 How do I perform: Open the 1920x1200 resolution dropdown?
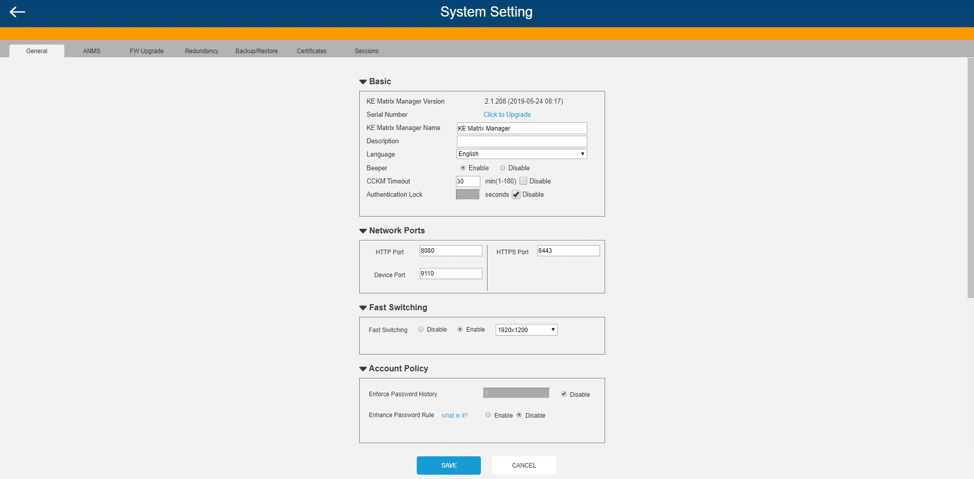526,330
